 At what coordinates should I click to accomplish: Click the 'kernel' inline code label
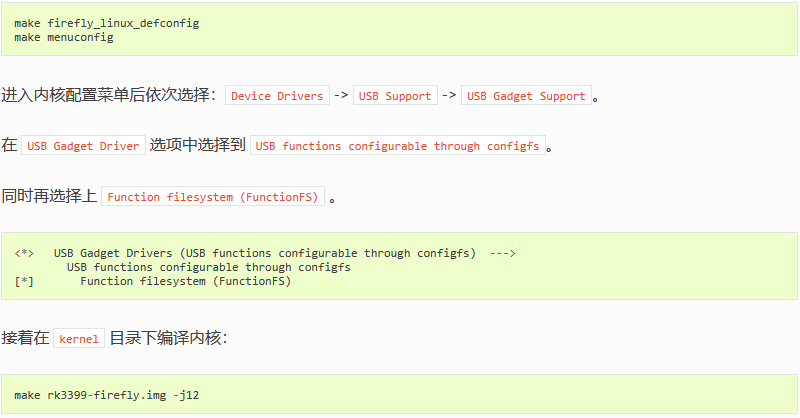point(79,339)
